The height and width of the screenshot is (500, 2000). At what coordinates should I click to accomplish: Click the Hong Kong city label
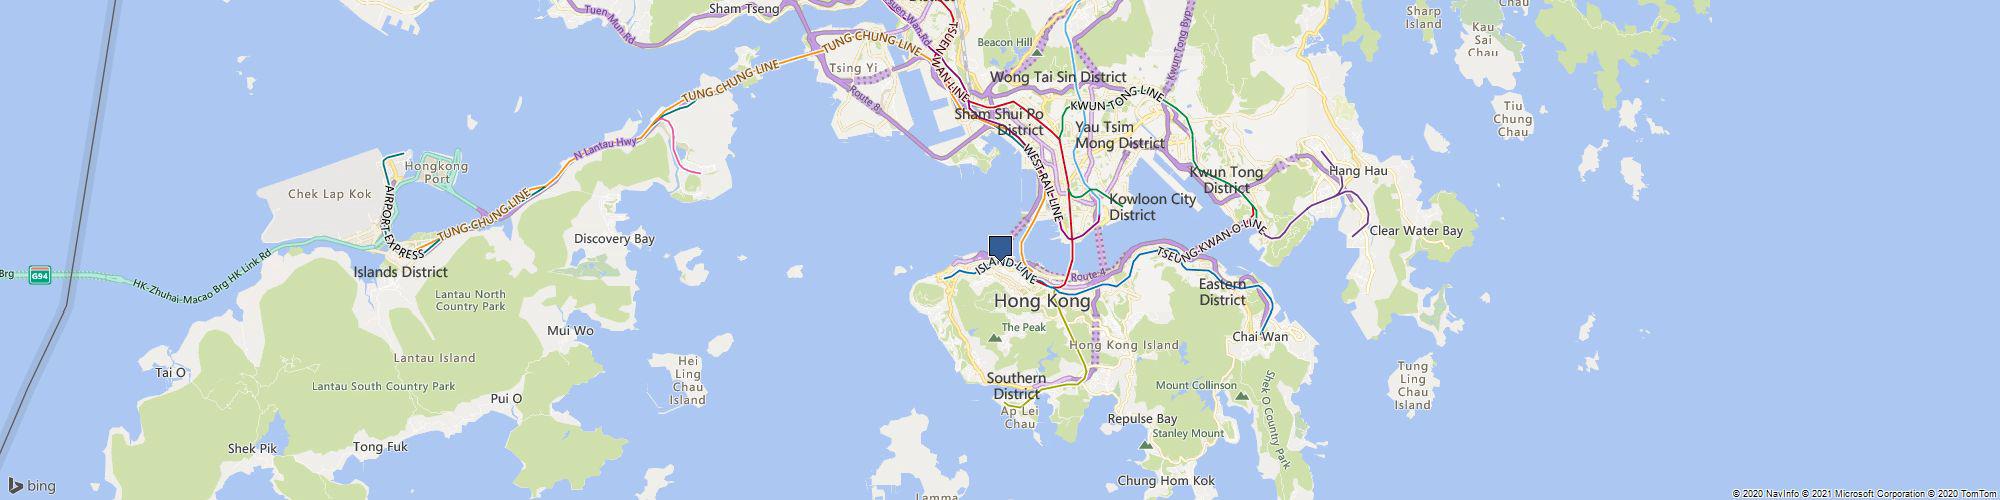1042,301
